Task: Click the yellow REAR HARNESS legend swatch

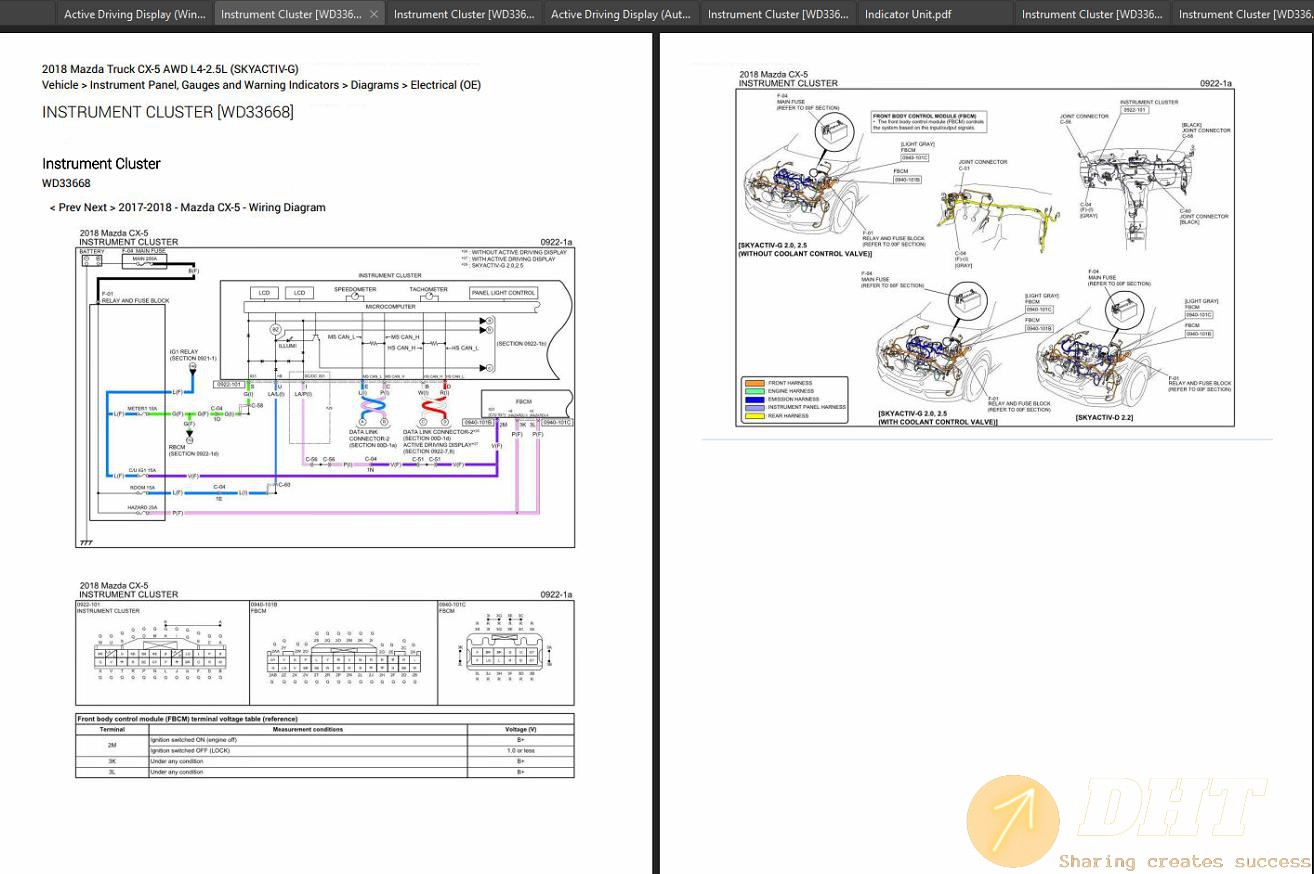Action: [x=753, y=415]
